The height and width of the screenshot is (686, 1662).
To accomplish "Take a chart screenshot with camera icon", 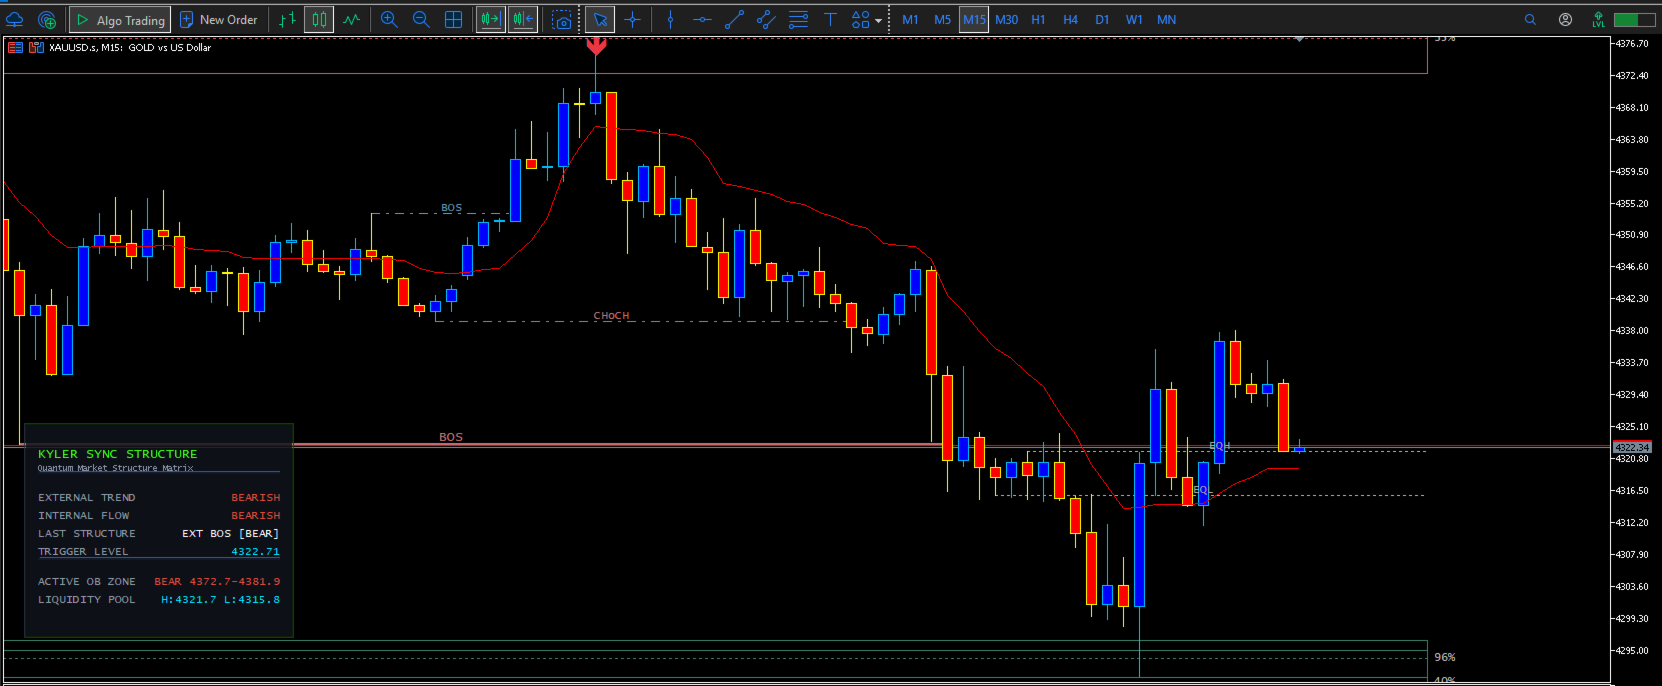I will coord(562,19).
